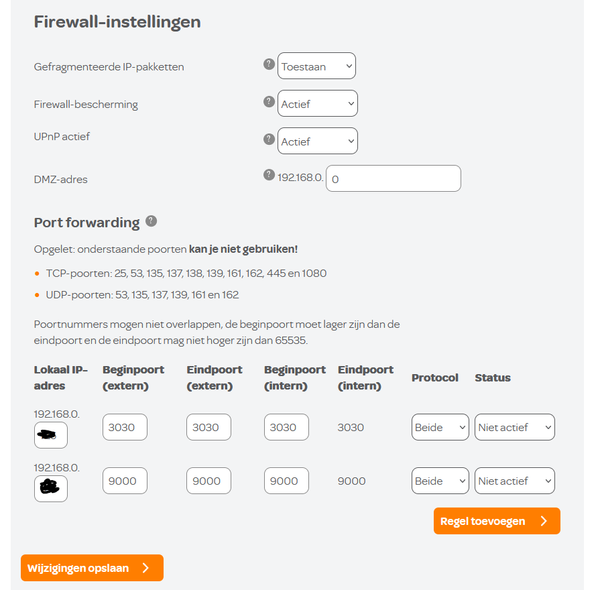Click Eindpoort (extern) field containing 3030

click(208, 427)
